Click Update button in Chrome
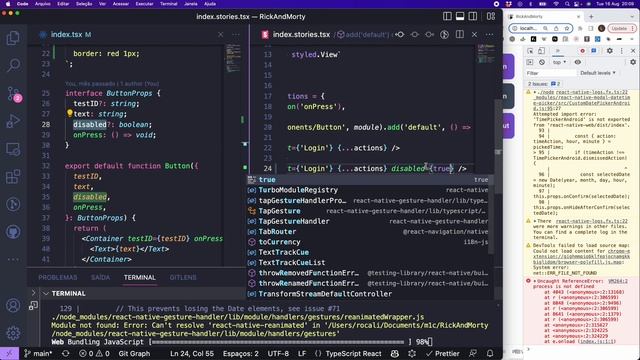 coord(622,28)
